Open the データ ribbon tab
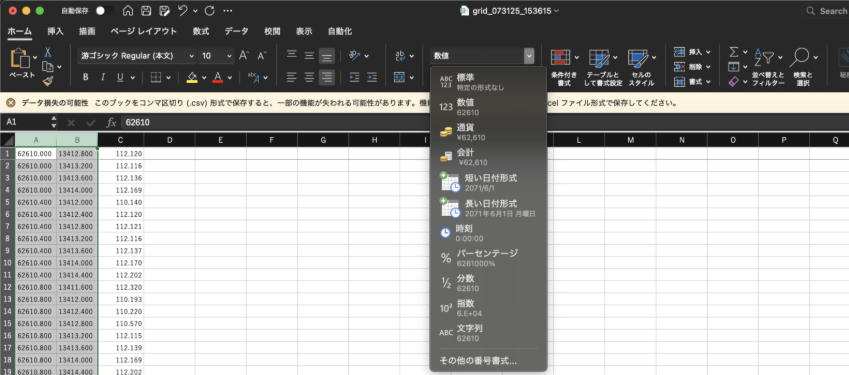This screenshot has width=849, height=375. click(237, 31)
